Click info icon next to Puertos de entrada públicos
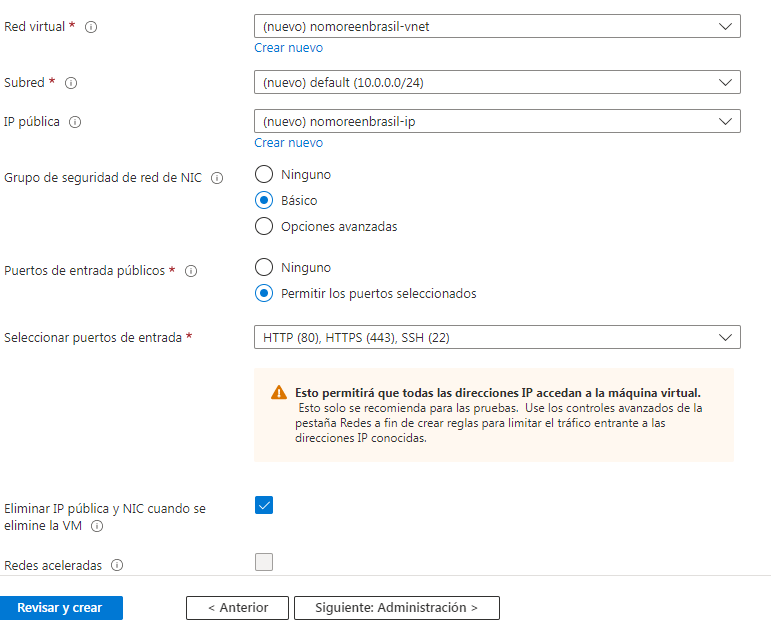Image resolution: width=771 pixels, height=641 pixels. [191, 271]
